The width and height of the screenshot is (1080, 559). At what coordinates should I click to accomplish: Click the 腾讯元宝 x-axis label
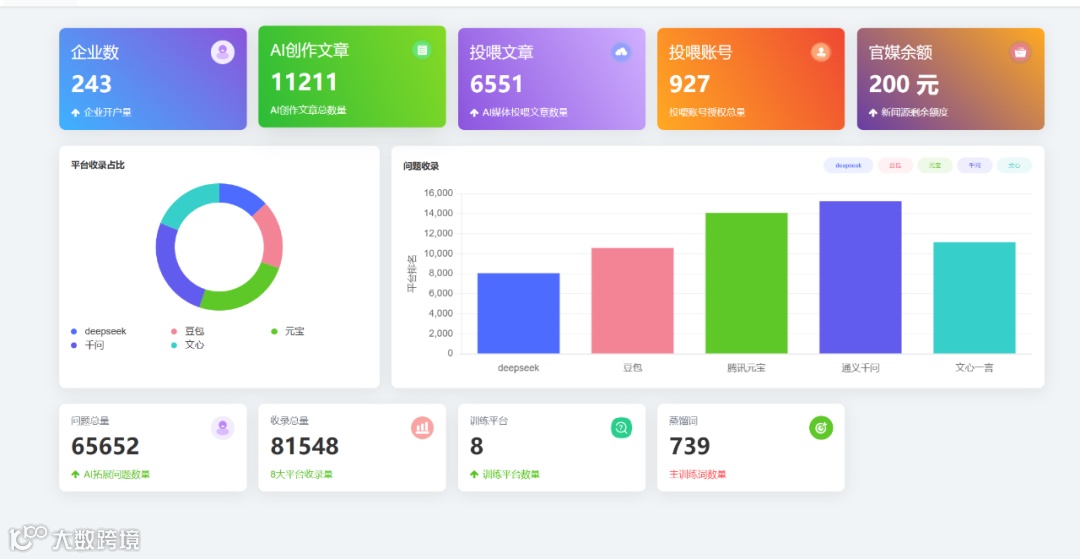(x=746, y=368)
